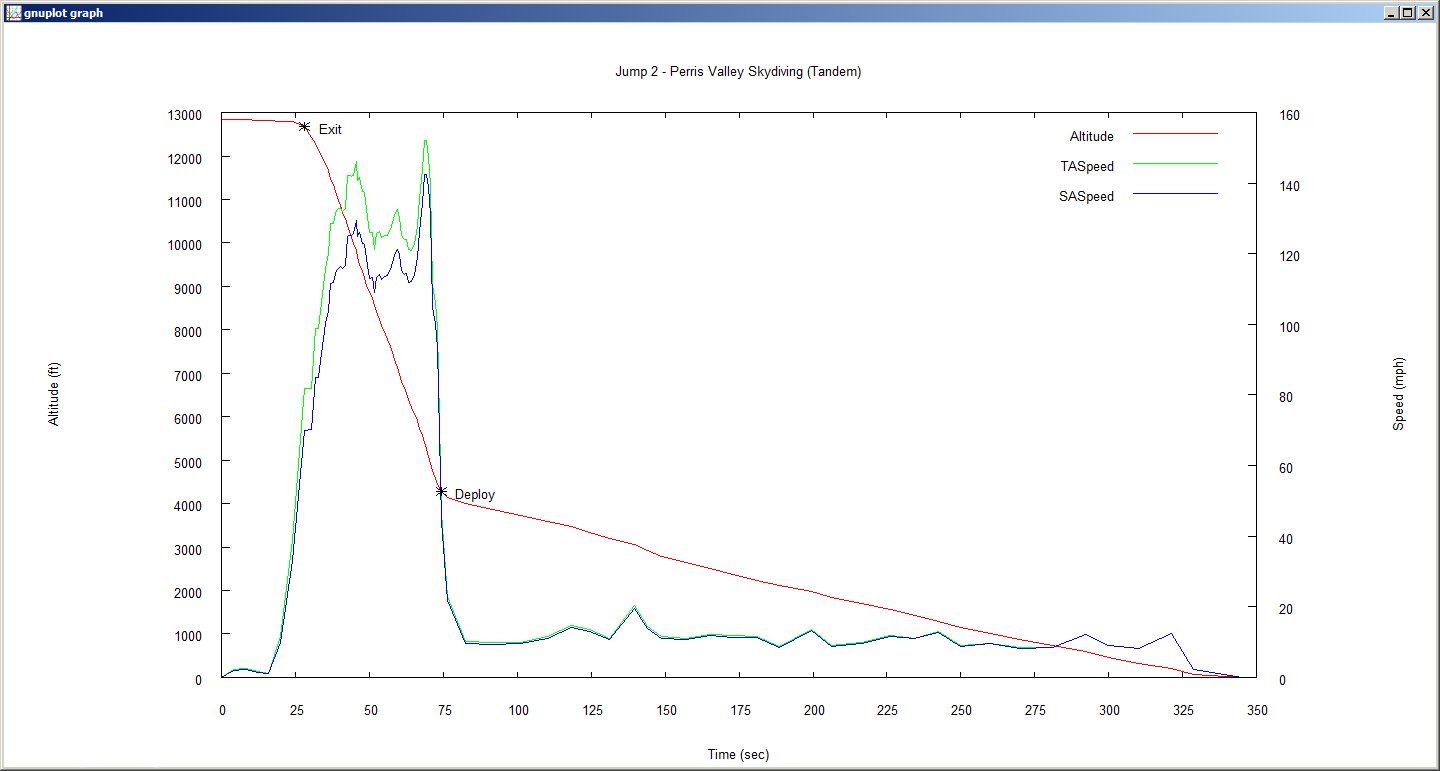Click the 100 time tick label
The width and height of the screenshot is (1440, 771).
tap(518, 710)
